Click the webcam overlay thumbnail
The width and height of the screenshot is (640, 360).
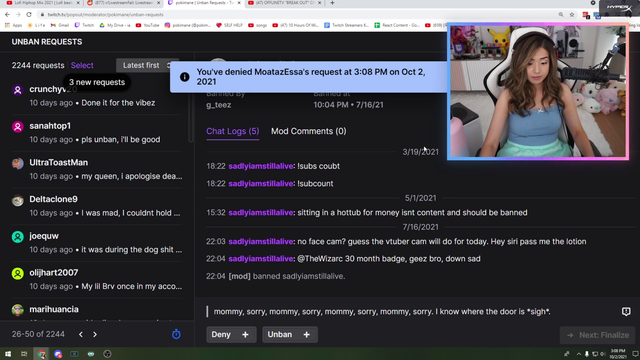pyautogui.click(x=538, y=91)
